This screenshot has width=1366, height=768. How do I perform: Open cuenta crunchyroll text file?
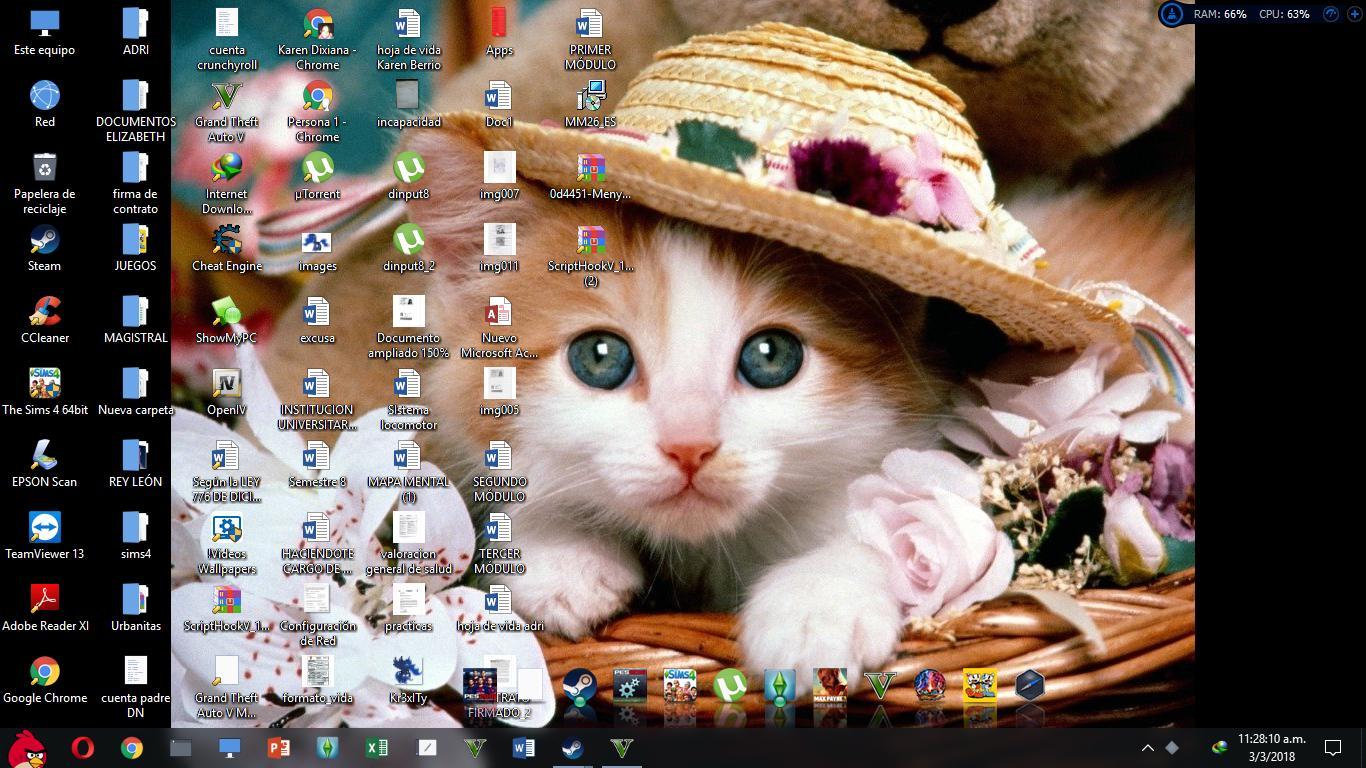click(227, 39)
